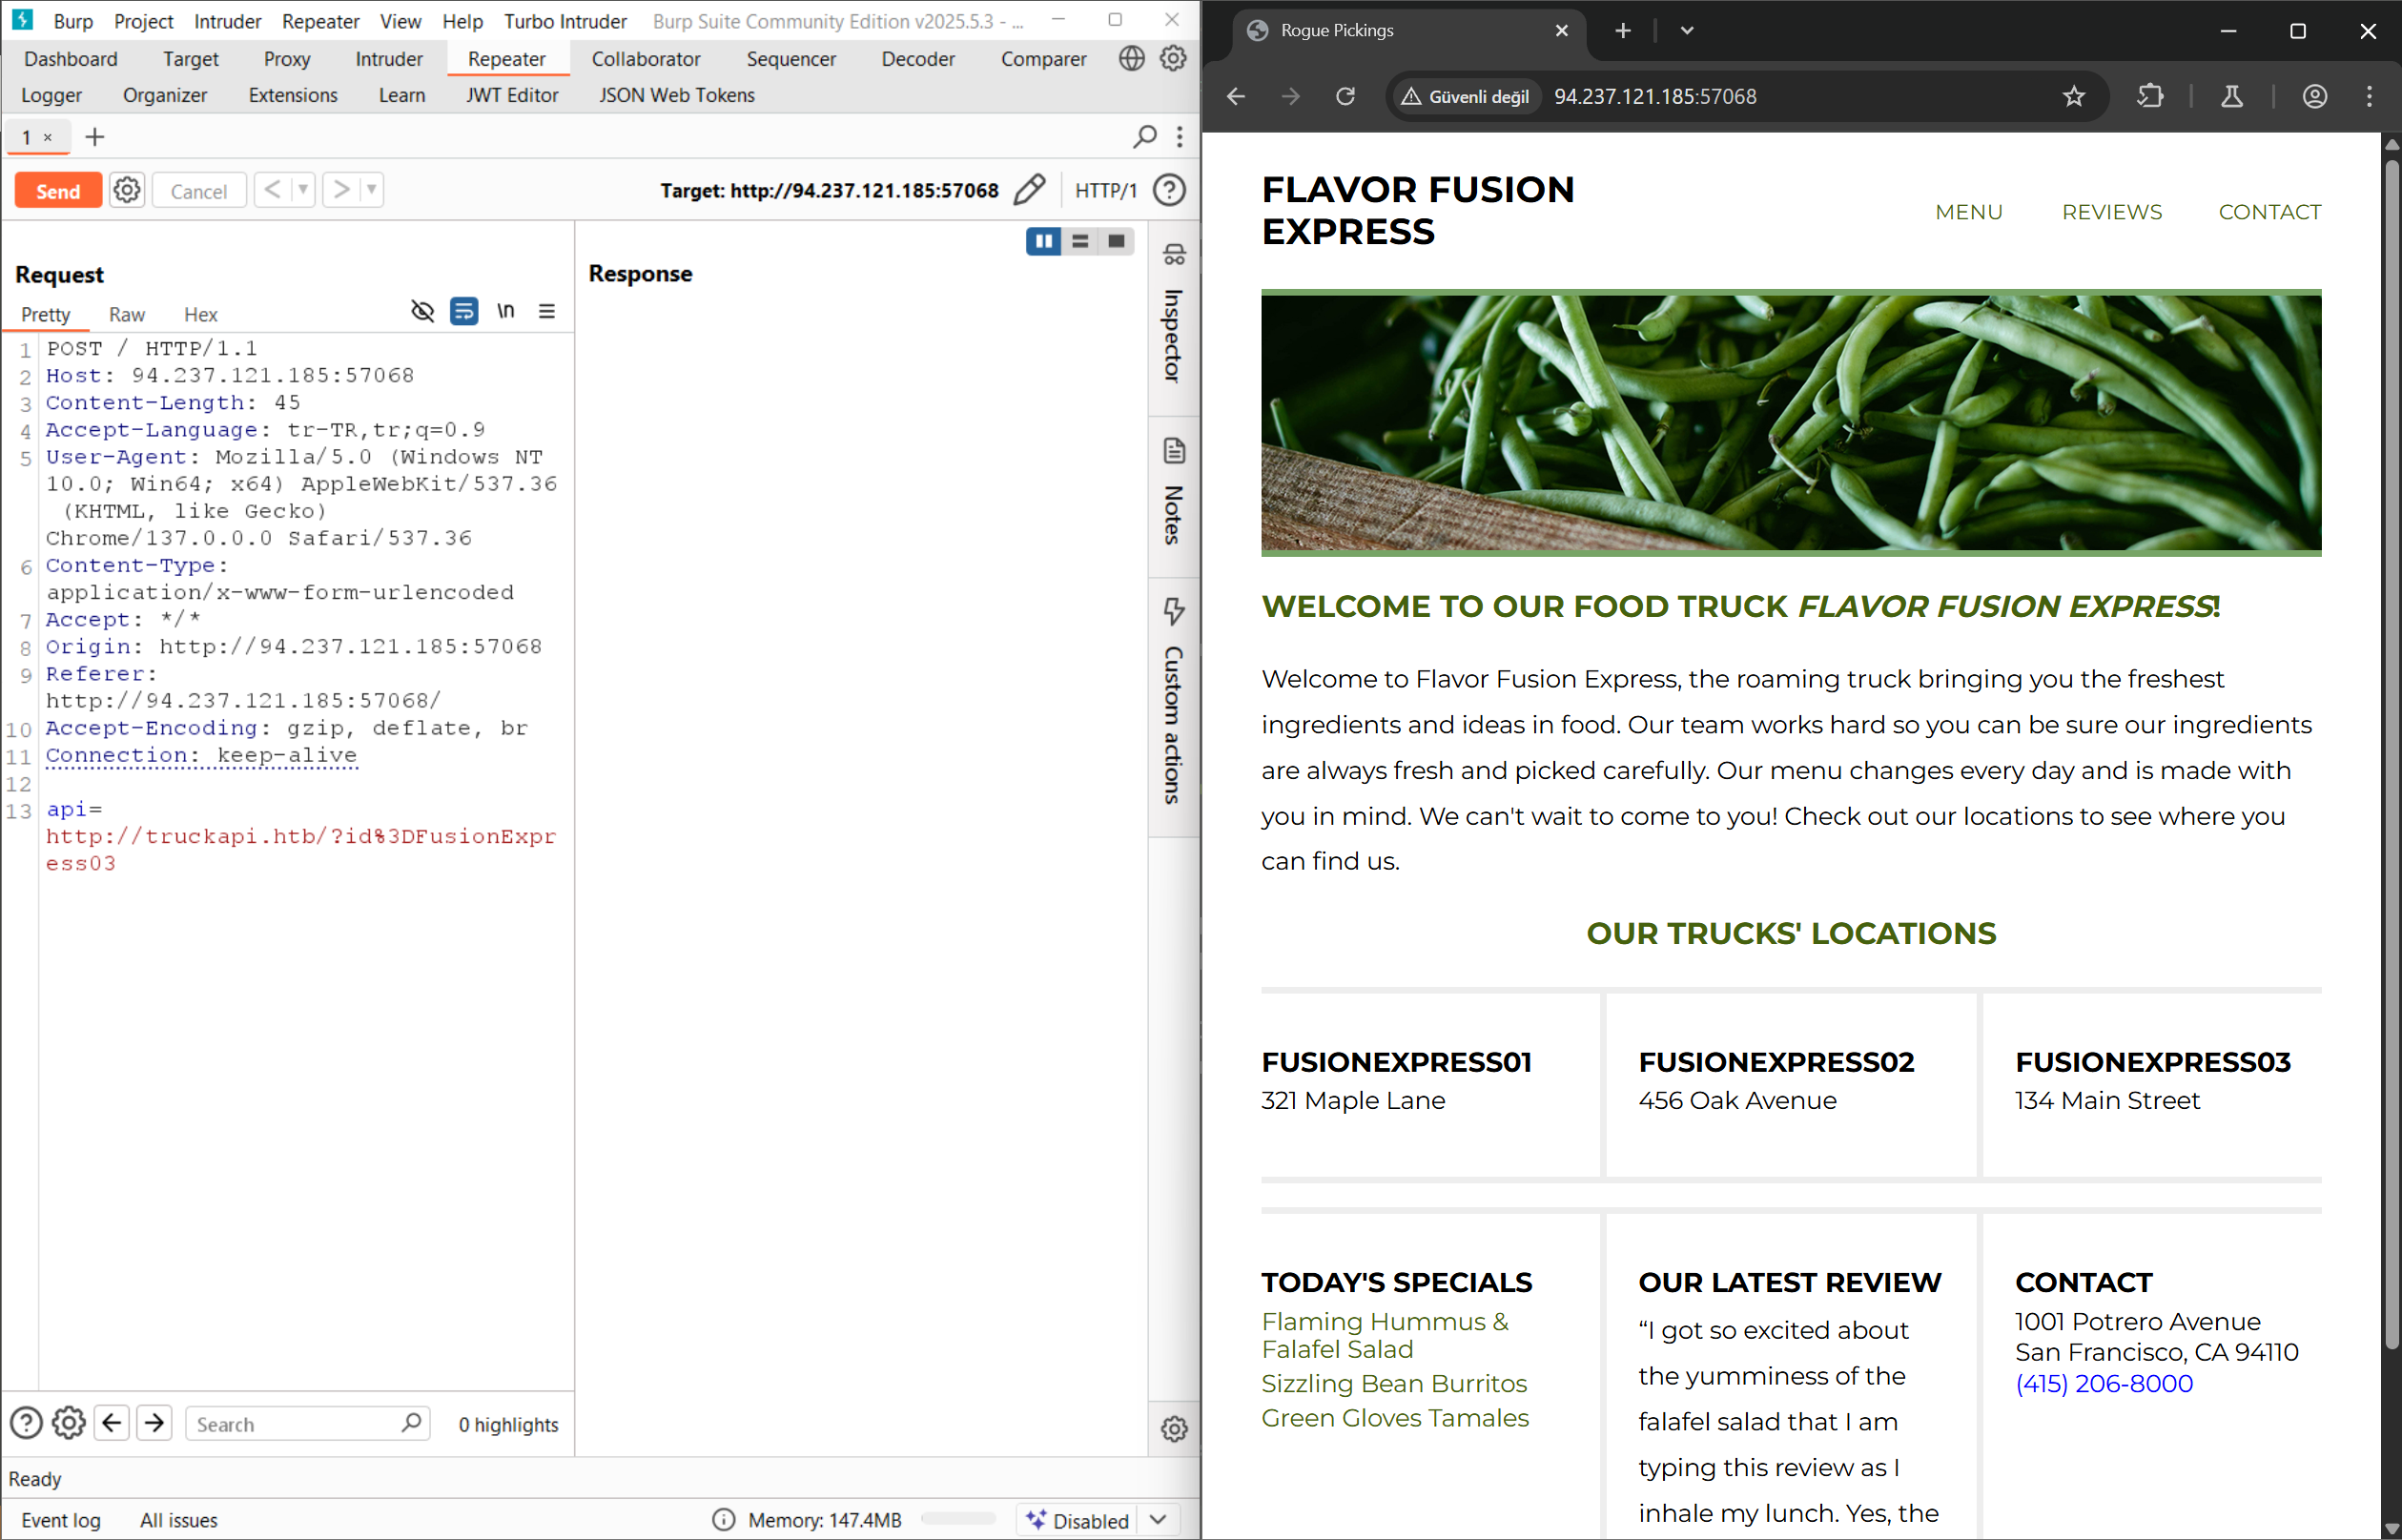This screenshot has width=2402, height=1540.
Task: Open the history back dropdown arrow
Action: 303,189
